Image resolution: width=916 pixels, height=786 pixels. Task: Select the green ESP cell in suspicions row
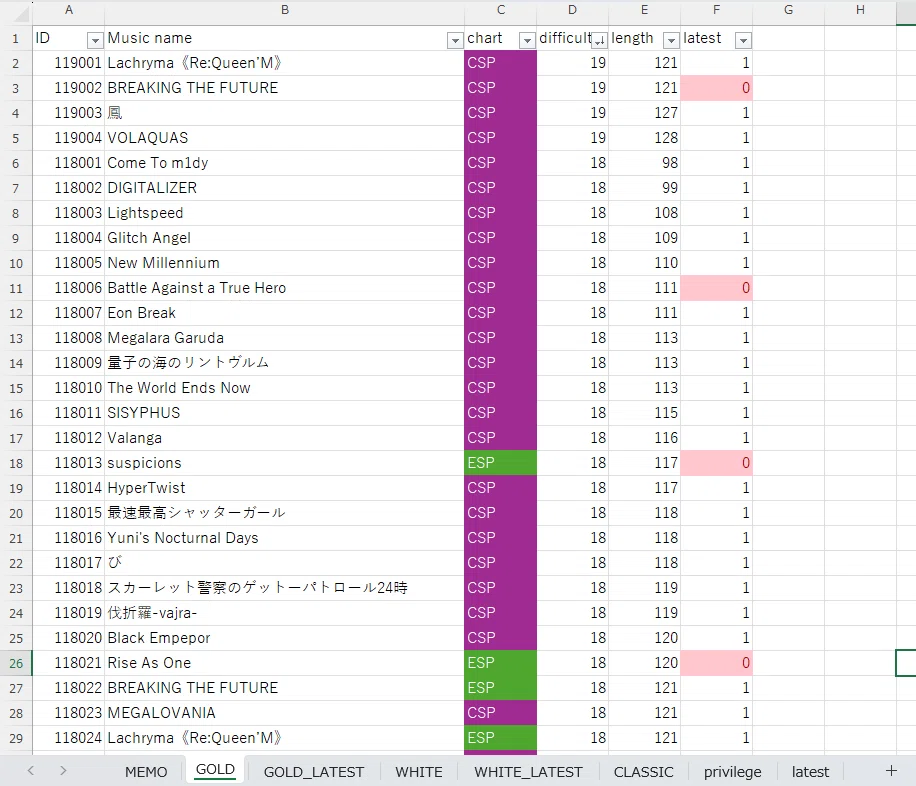[x=501, y=463]
